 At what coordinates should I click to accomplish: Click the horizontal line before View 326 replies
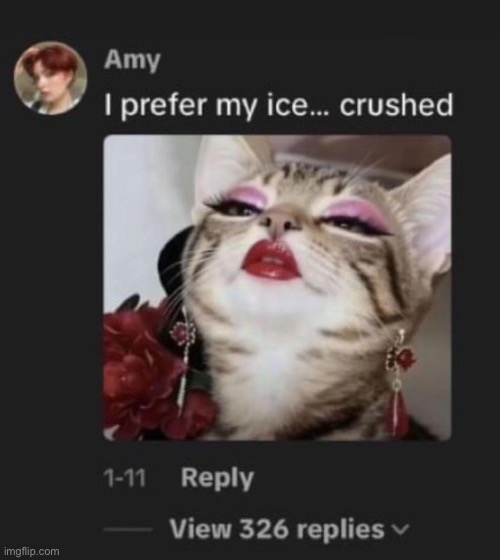click(128, 529)
